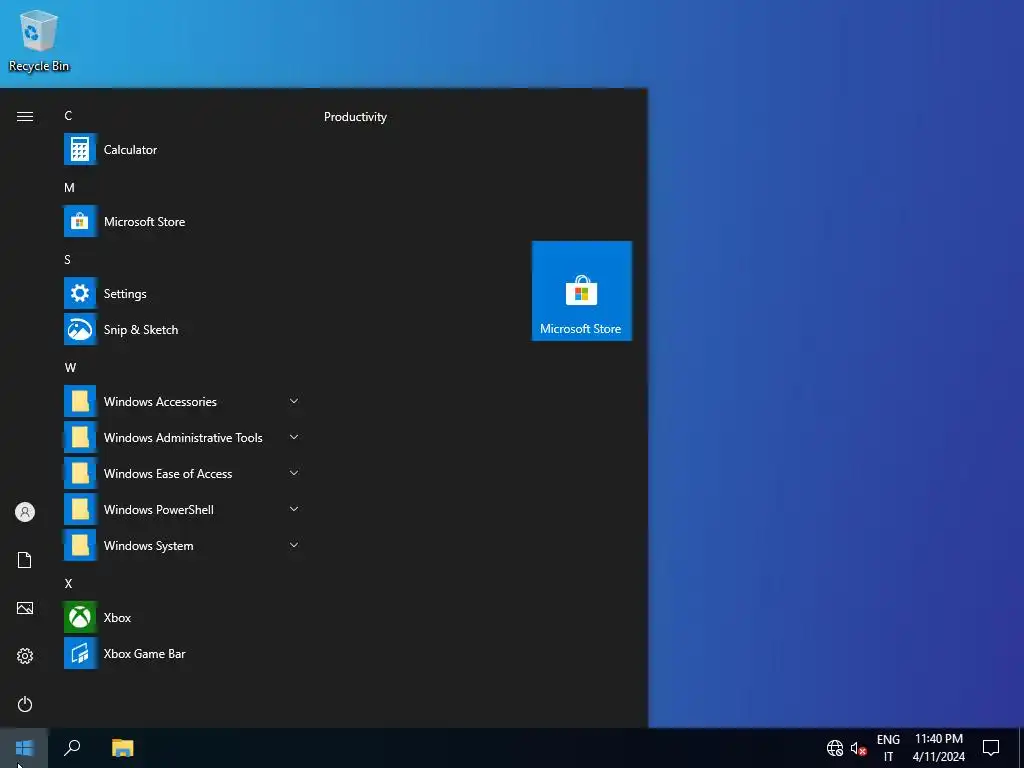
Task: Click the letter C group header
Action: click(x=68, y=116)
